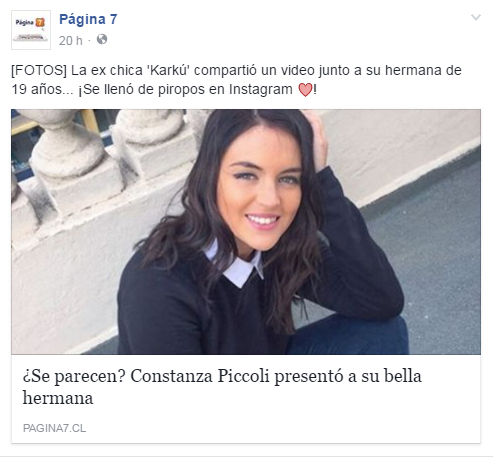Click the globe public audience icon
This screenshot has width=493, height=457.
pyautogui.click(x=102, y=40)
